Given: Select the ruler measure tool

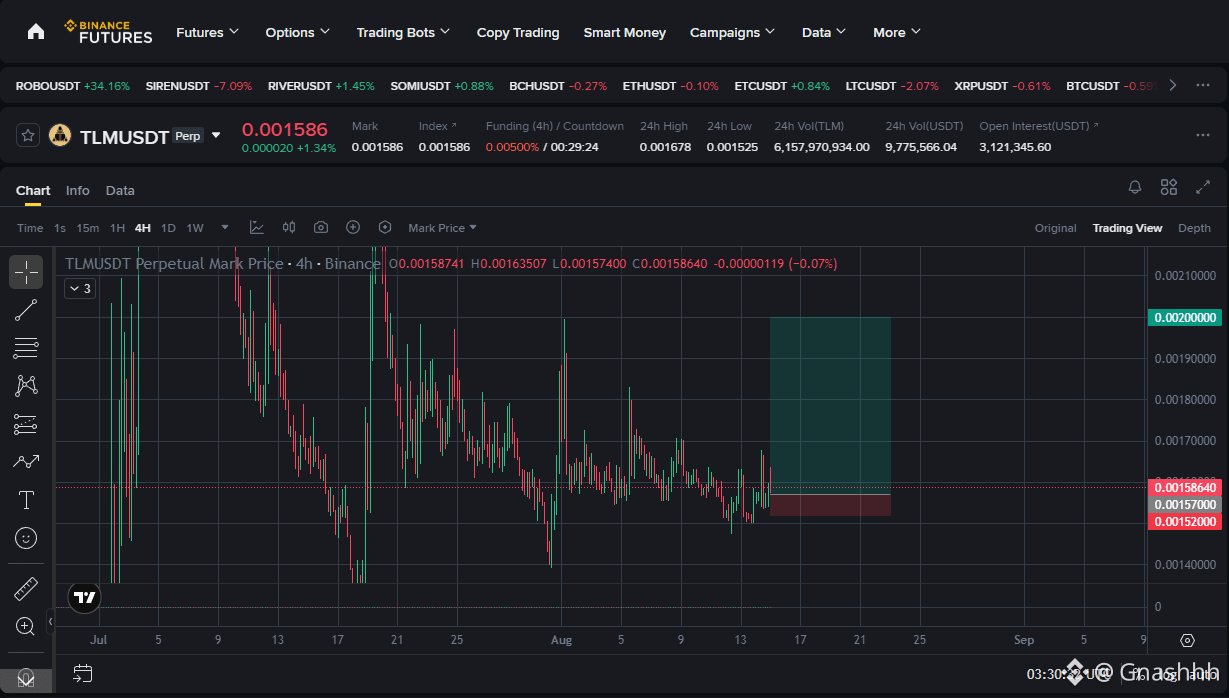Looking at the screenshot, I should coord(26,589).
